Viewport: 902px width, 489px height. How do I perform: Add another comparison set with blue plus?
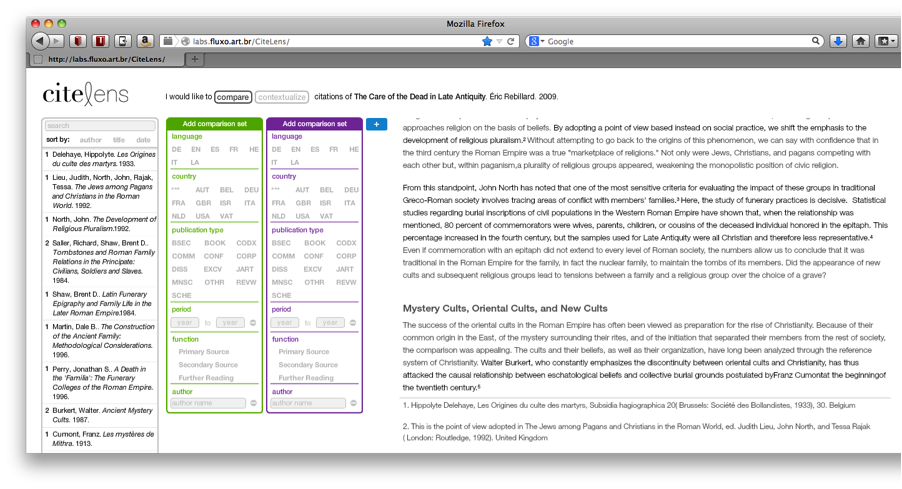coord(376,124)
